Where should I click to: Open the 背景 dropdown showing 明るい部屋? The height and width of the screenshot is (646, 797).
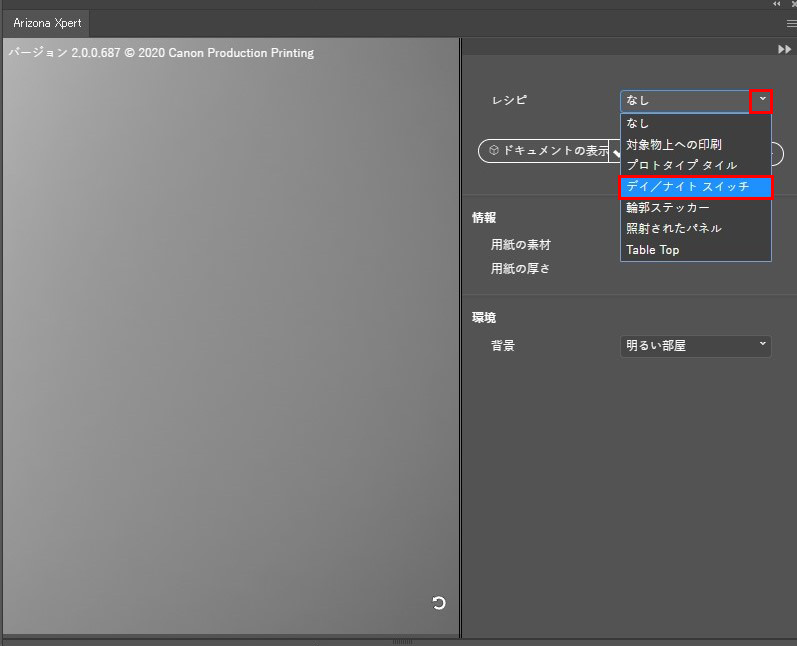(x=695, y=346)
